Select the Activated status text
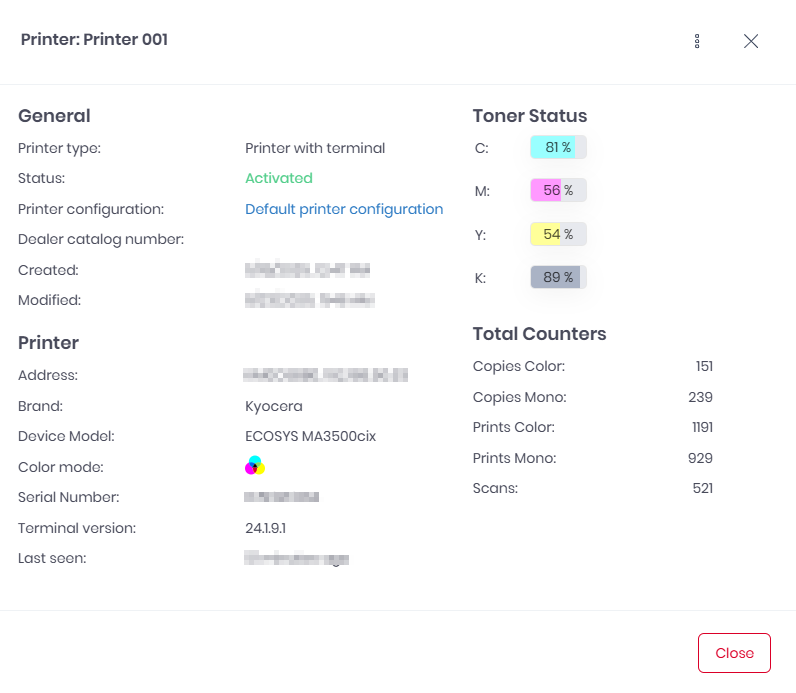 pos(279,178)
